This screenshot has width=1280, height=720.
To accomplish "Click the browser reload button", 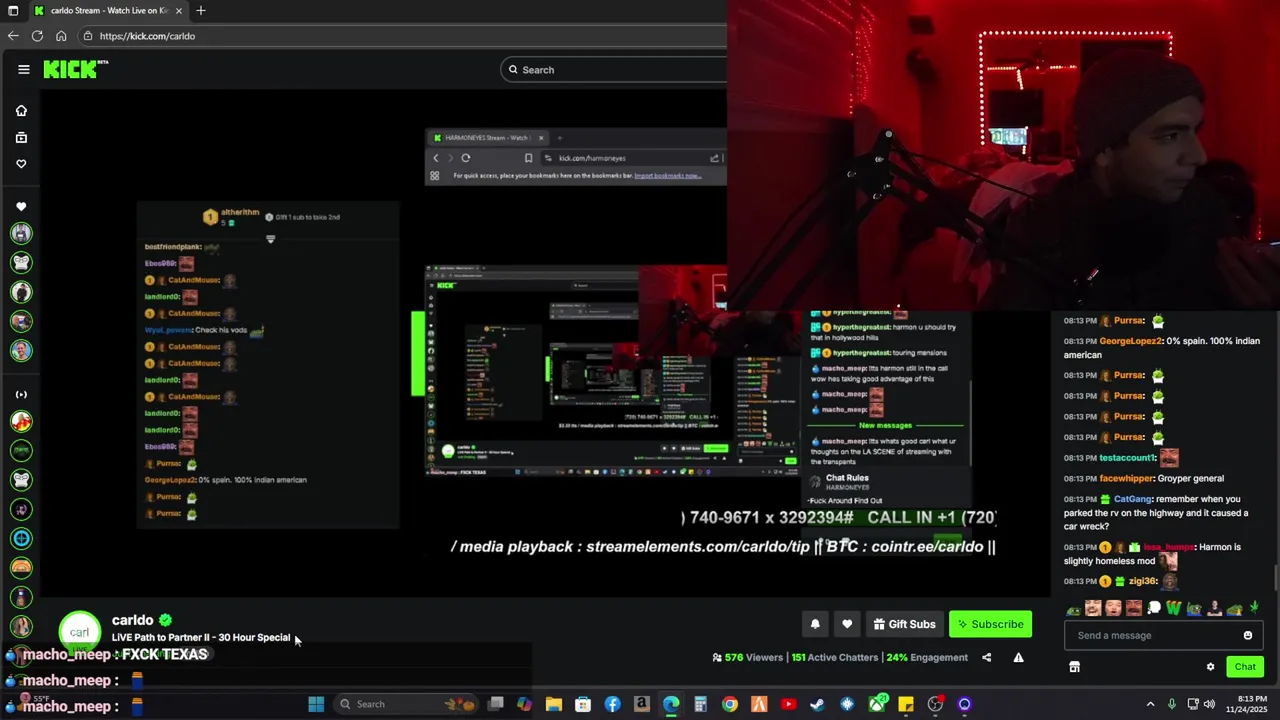I will click(37, 36).
